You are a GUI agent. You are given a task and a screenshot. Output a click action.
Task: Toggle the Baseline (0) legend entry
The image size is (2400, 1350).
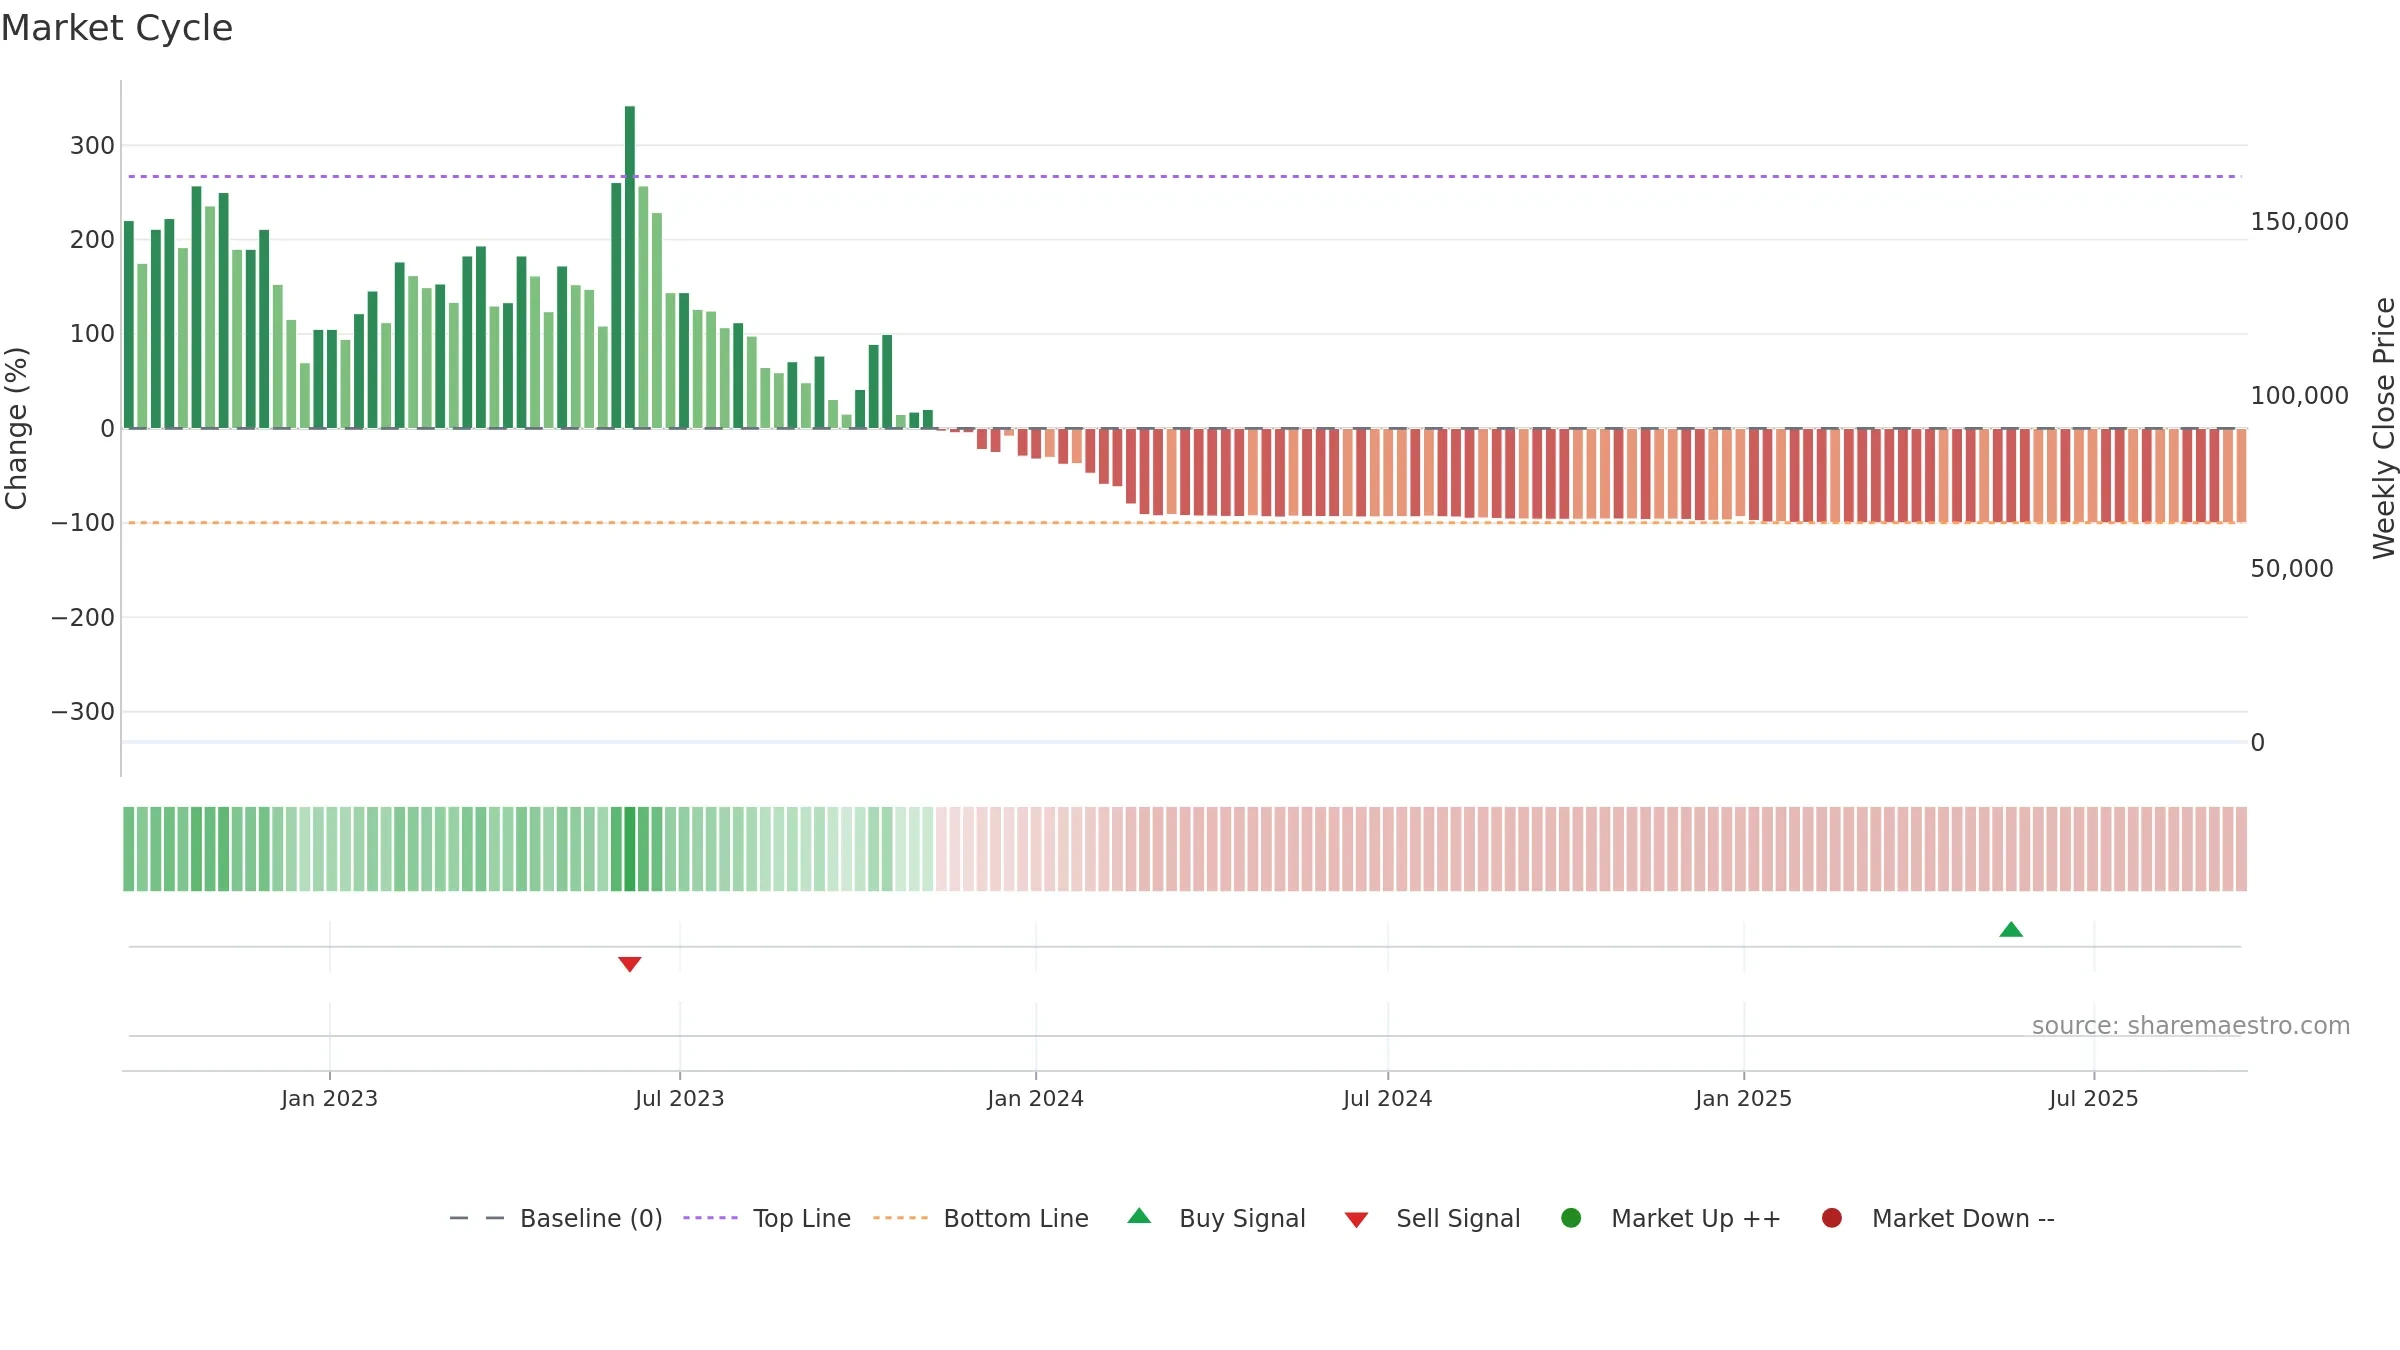[556, 1218]
